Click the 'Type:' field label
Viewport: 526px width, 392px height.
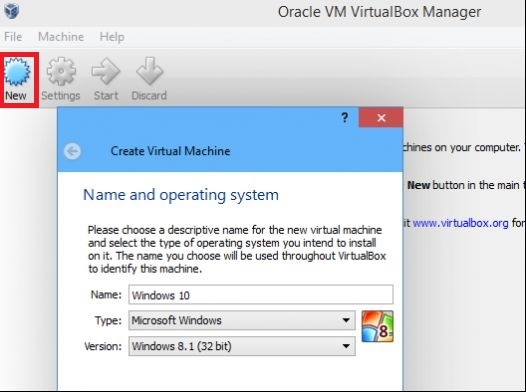[108, 321]
